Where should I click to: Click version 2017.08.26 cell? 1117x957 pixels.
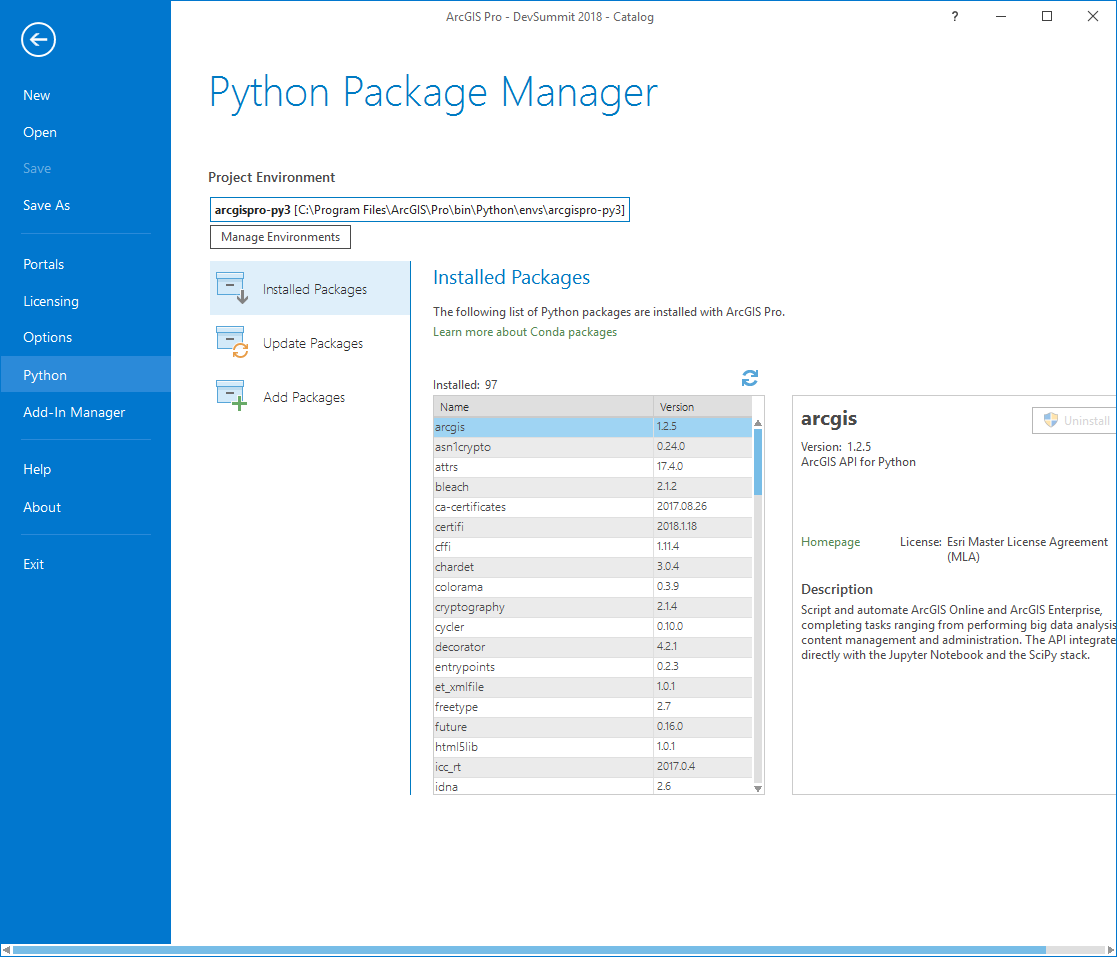click(702, 507)
